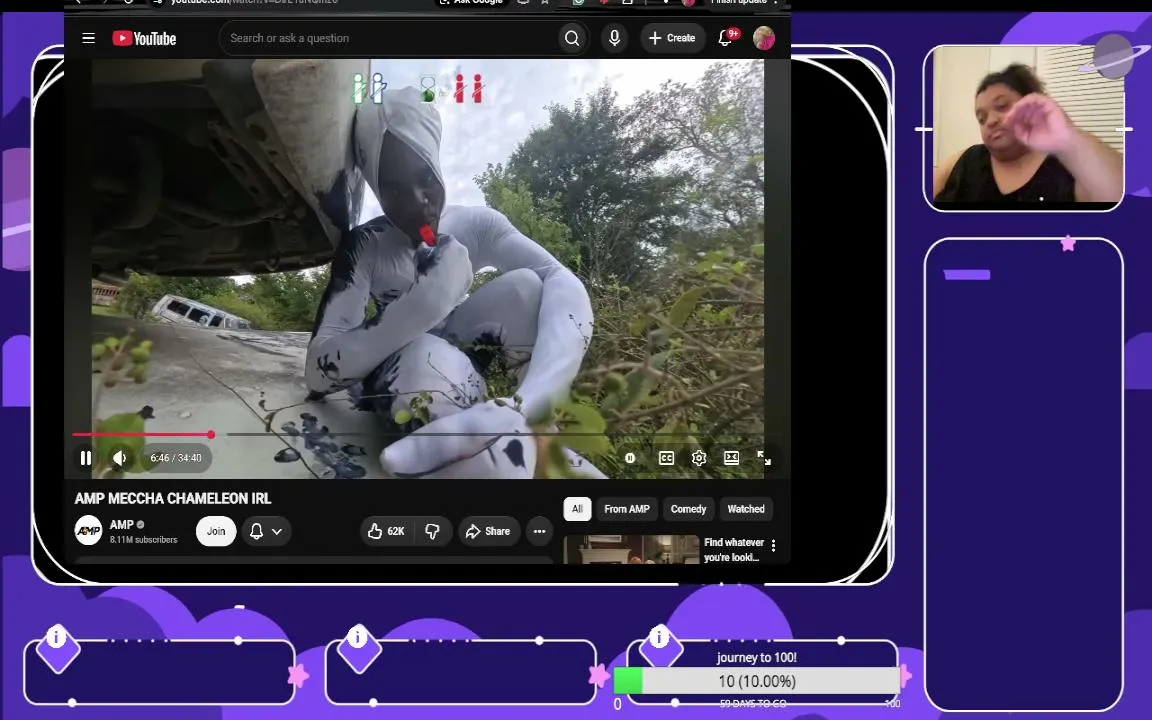Share the video
The height and width of the screenshot is (720, 1152).
pos(489,531)
